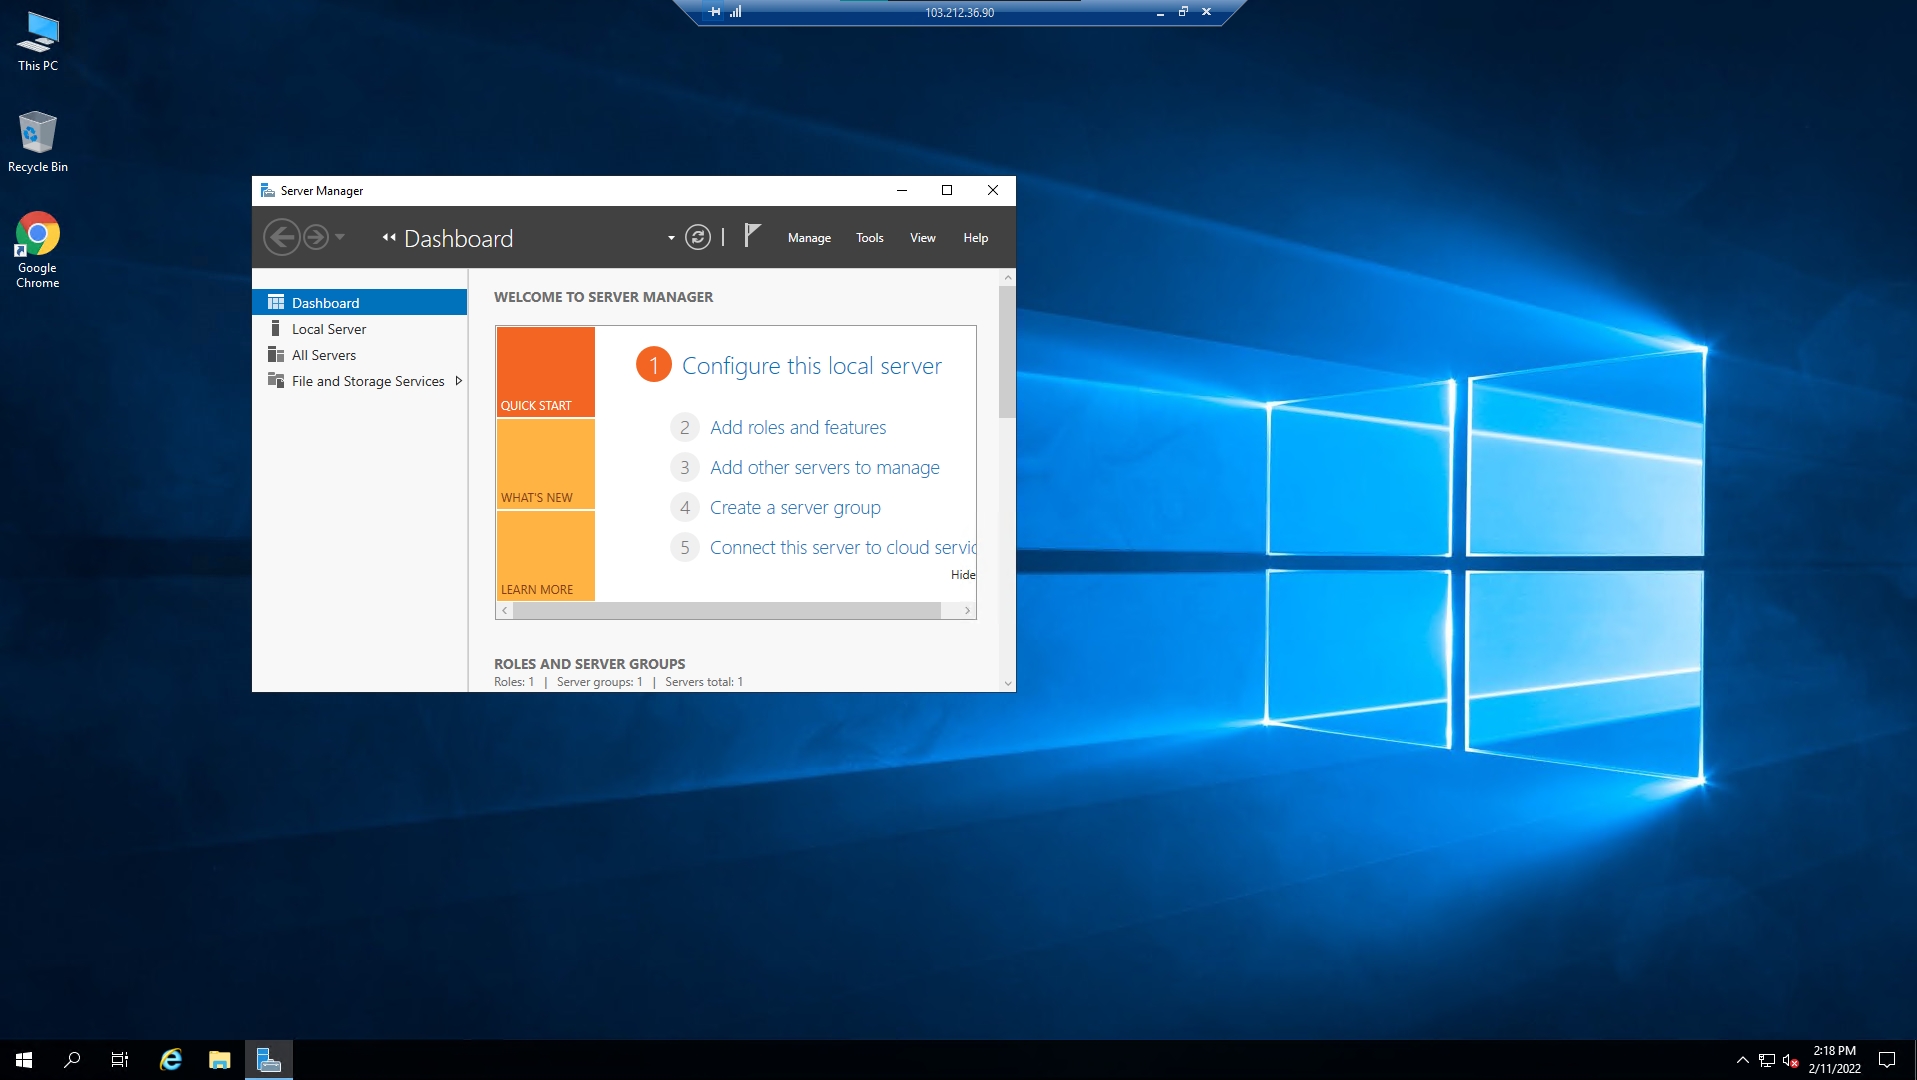Open Internet Explorer from the taskbar
Viewport: 1917px width, 1080px height.
click(x=171, y=1060)
